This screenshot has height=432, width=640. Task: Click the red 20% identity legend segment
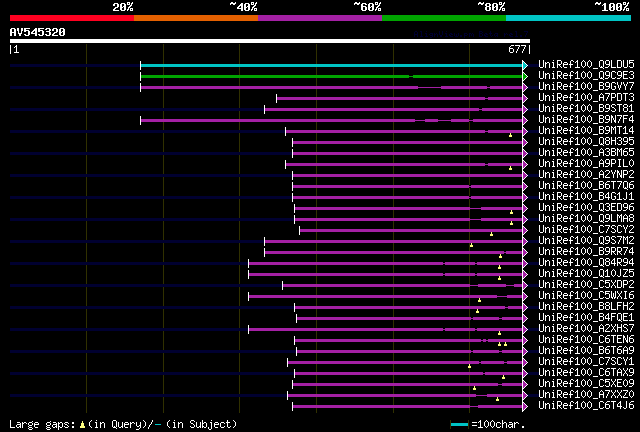(x=72, y=18)
